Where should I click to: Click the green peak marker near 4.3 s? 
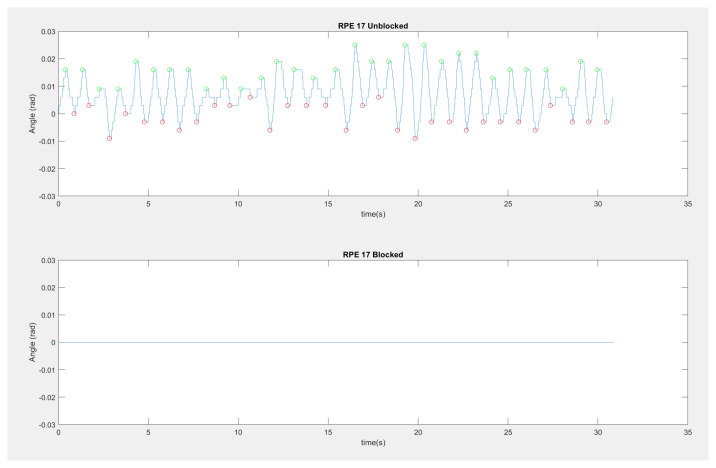coord(136,62)
